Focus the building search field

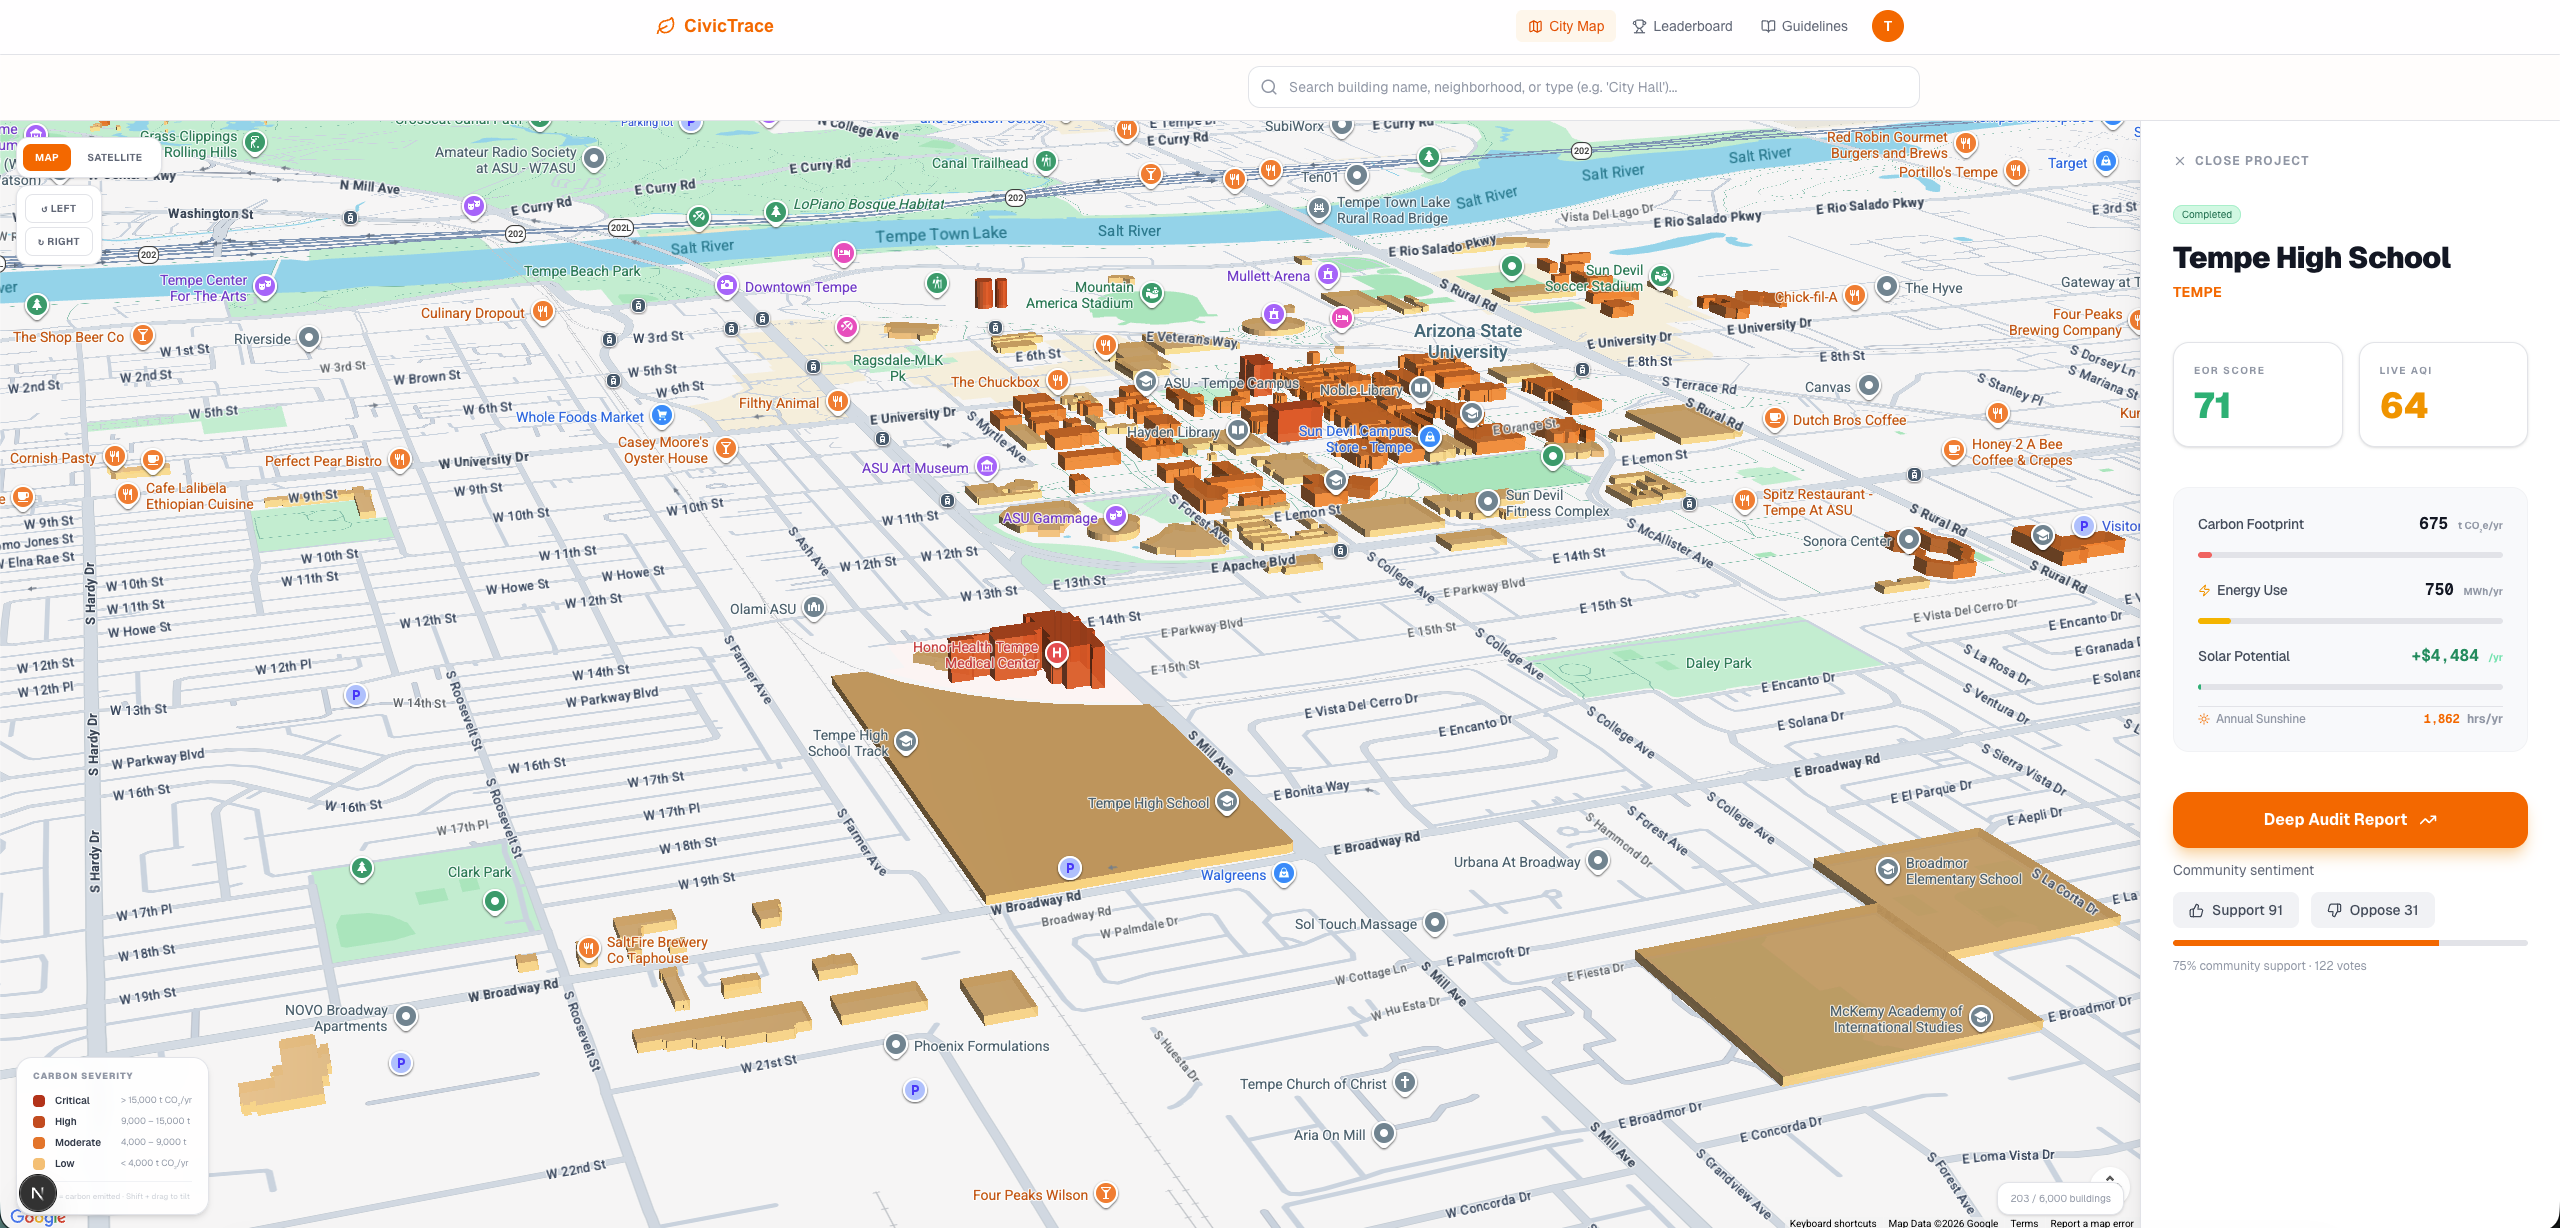point(1583,87)
